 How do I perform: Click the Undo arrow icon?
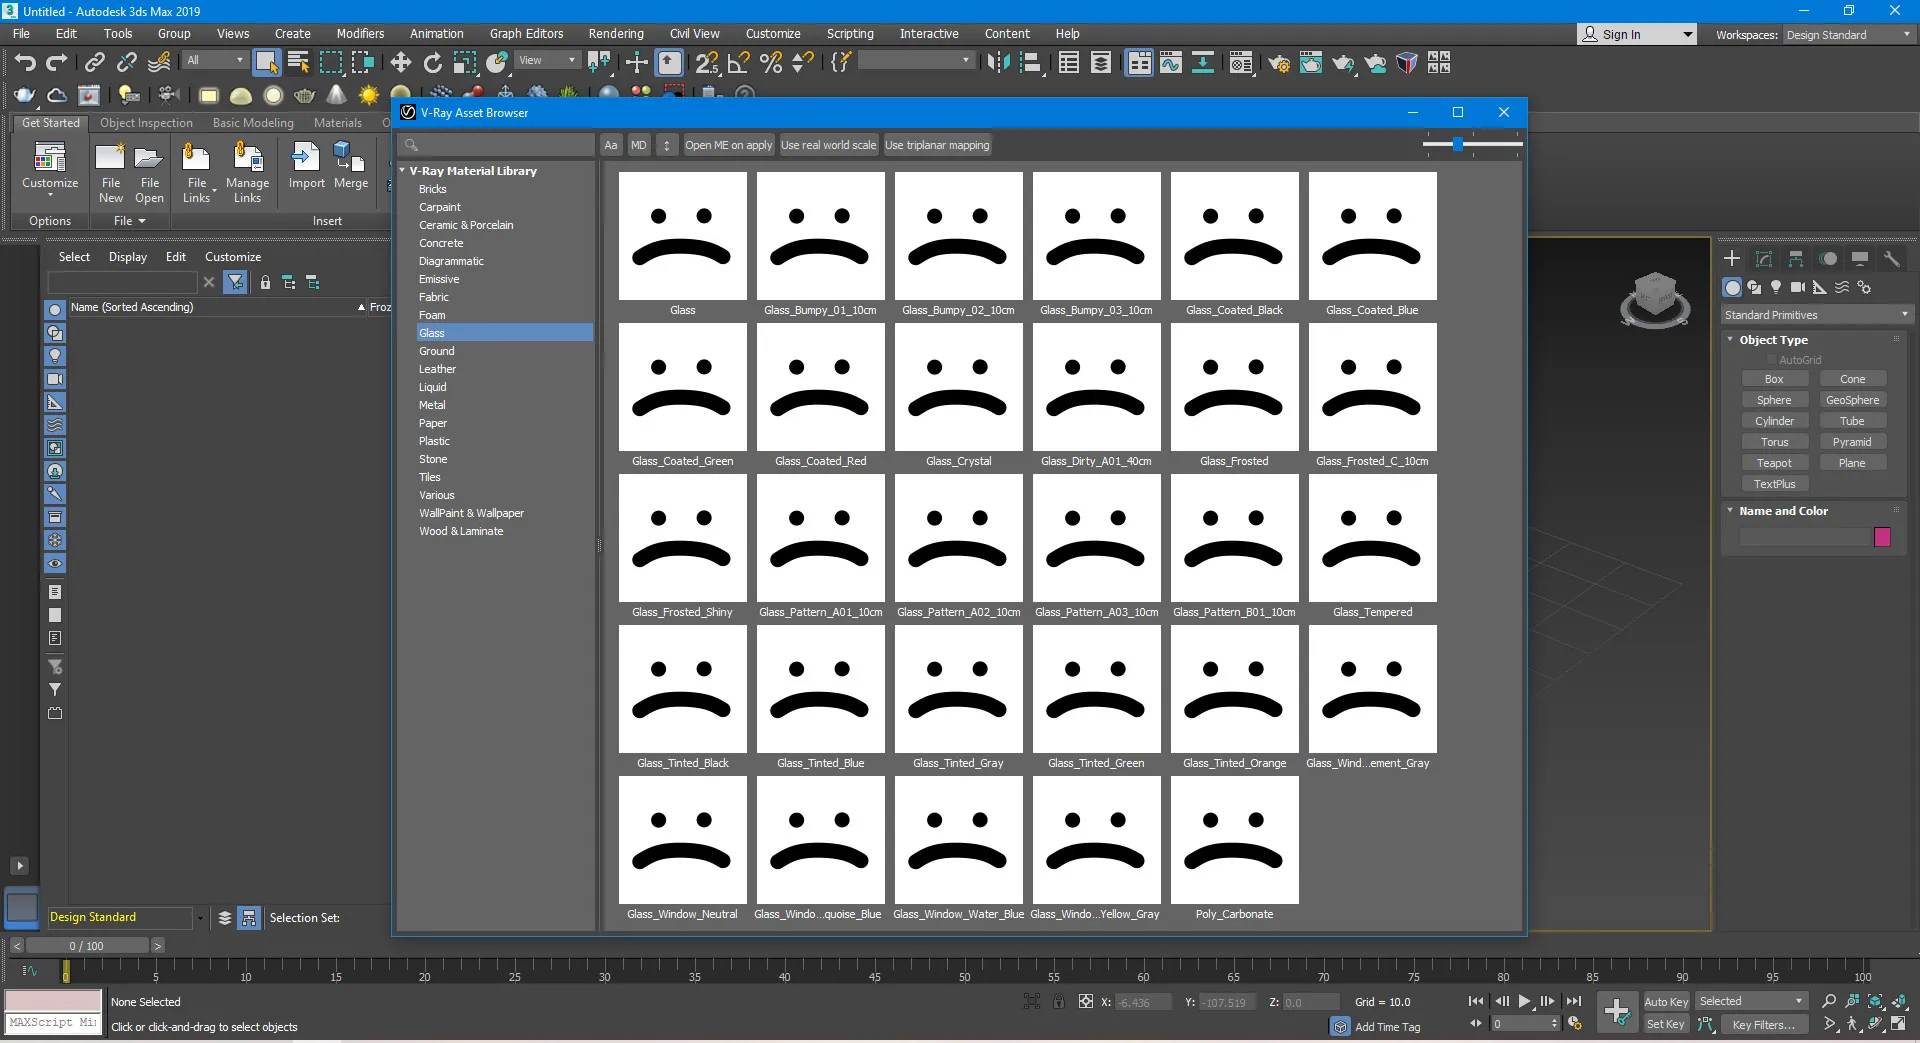[x=25, y=63]
